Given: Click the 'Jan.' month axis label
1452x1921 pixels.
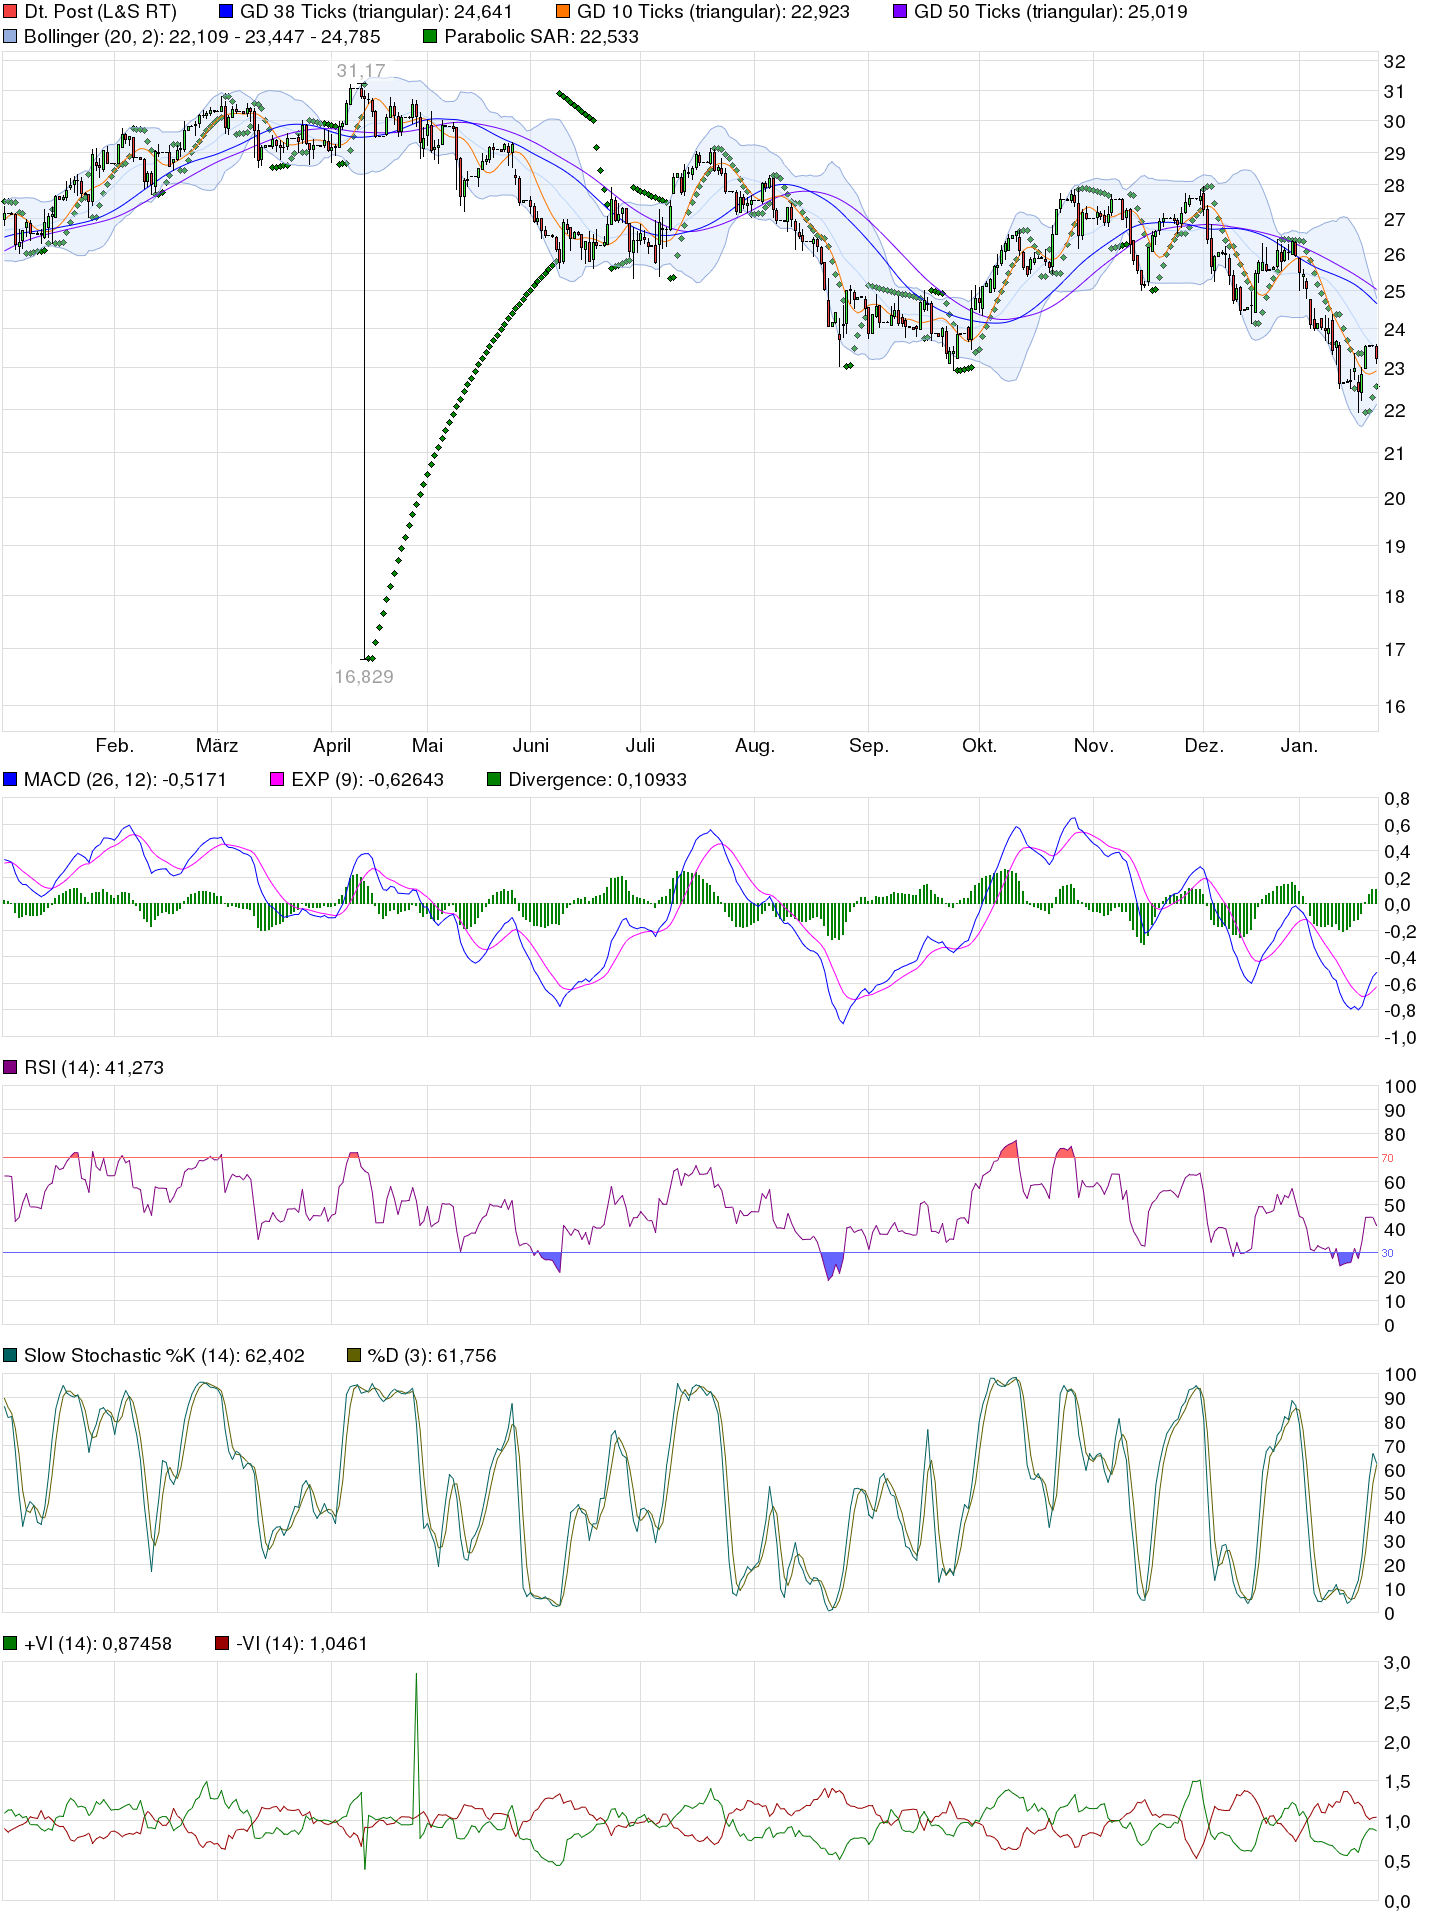Looking at the screenshot, I should pos(1299,745).
